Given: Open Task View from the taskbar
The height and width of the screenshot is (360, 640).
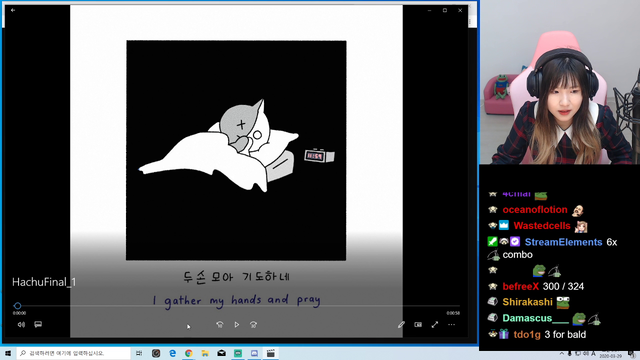Looking at the screenshot, I should (x=139, y=353).
